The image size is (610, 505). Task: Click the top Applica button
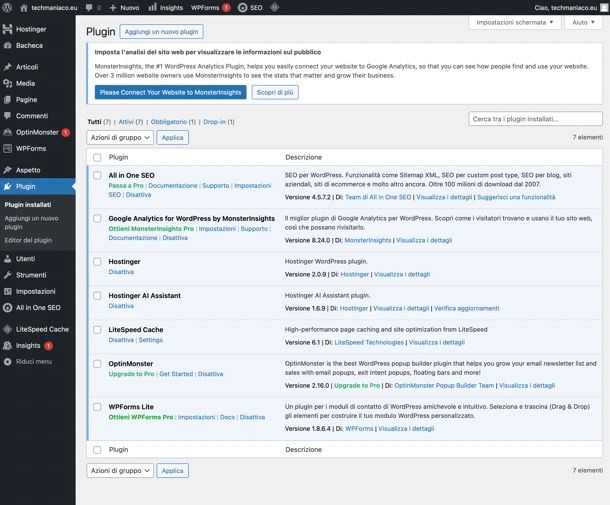click(172, 137)
